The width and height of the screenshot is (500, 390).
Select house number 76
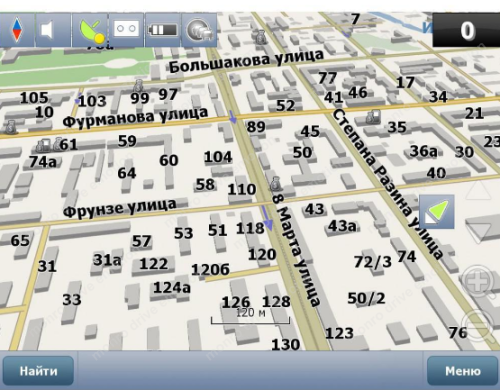(458, 332)
